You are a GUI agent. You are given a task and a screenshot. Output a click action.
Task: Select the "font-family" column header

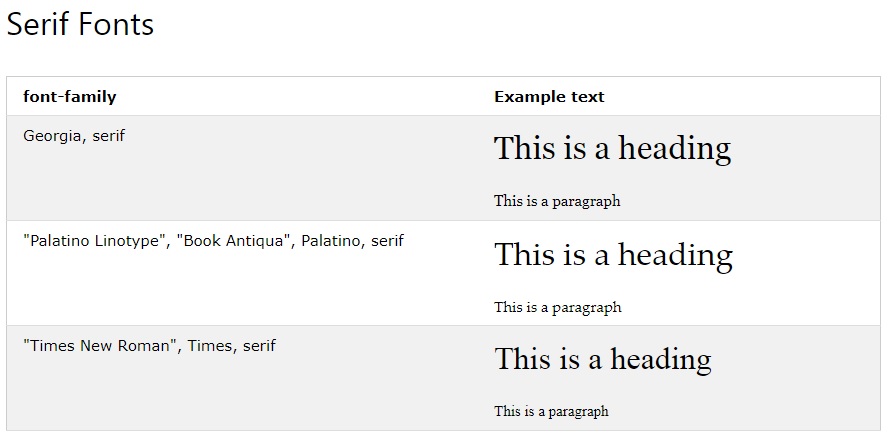coord(70,96)
